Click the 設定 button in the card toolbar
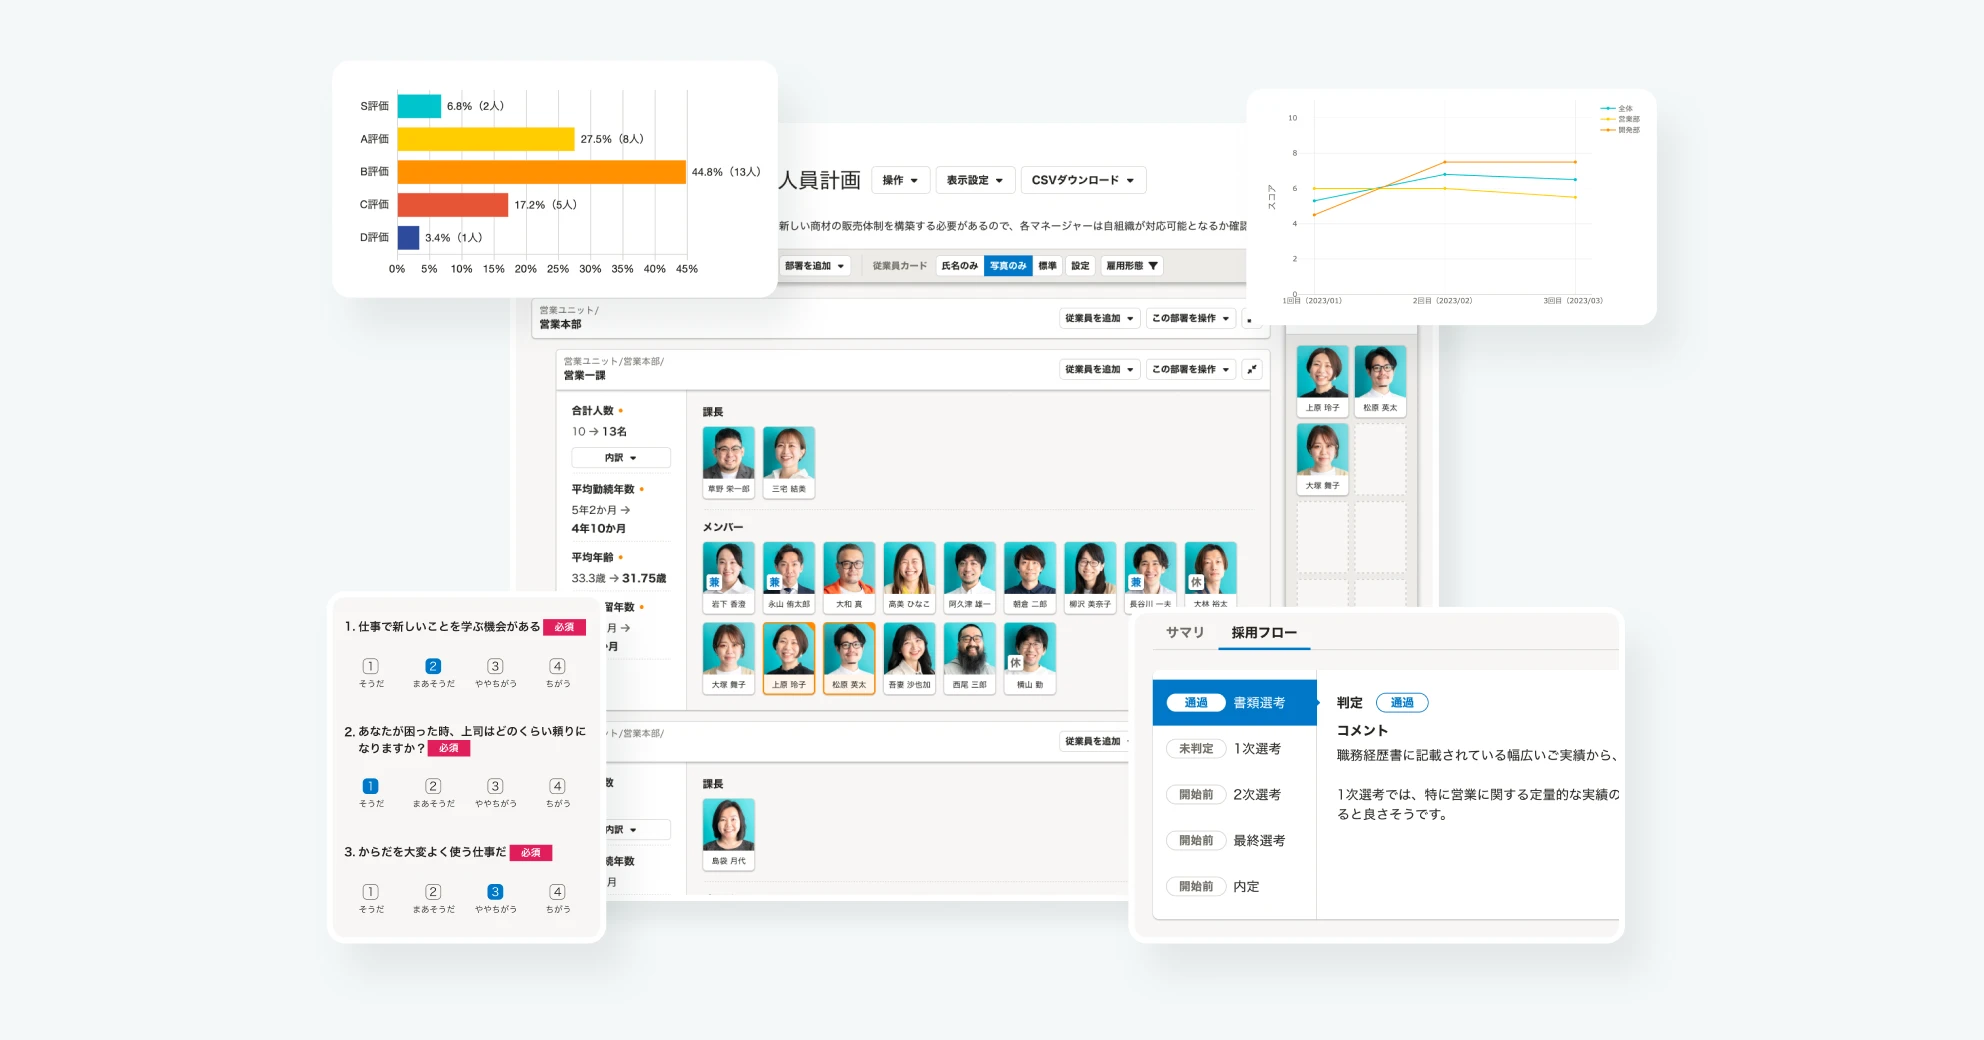The height and width of the screenshot is (1040, 1984). click(x=1080, y=266)
